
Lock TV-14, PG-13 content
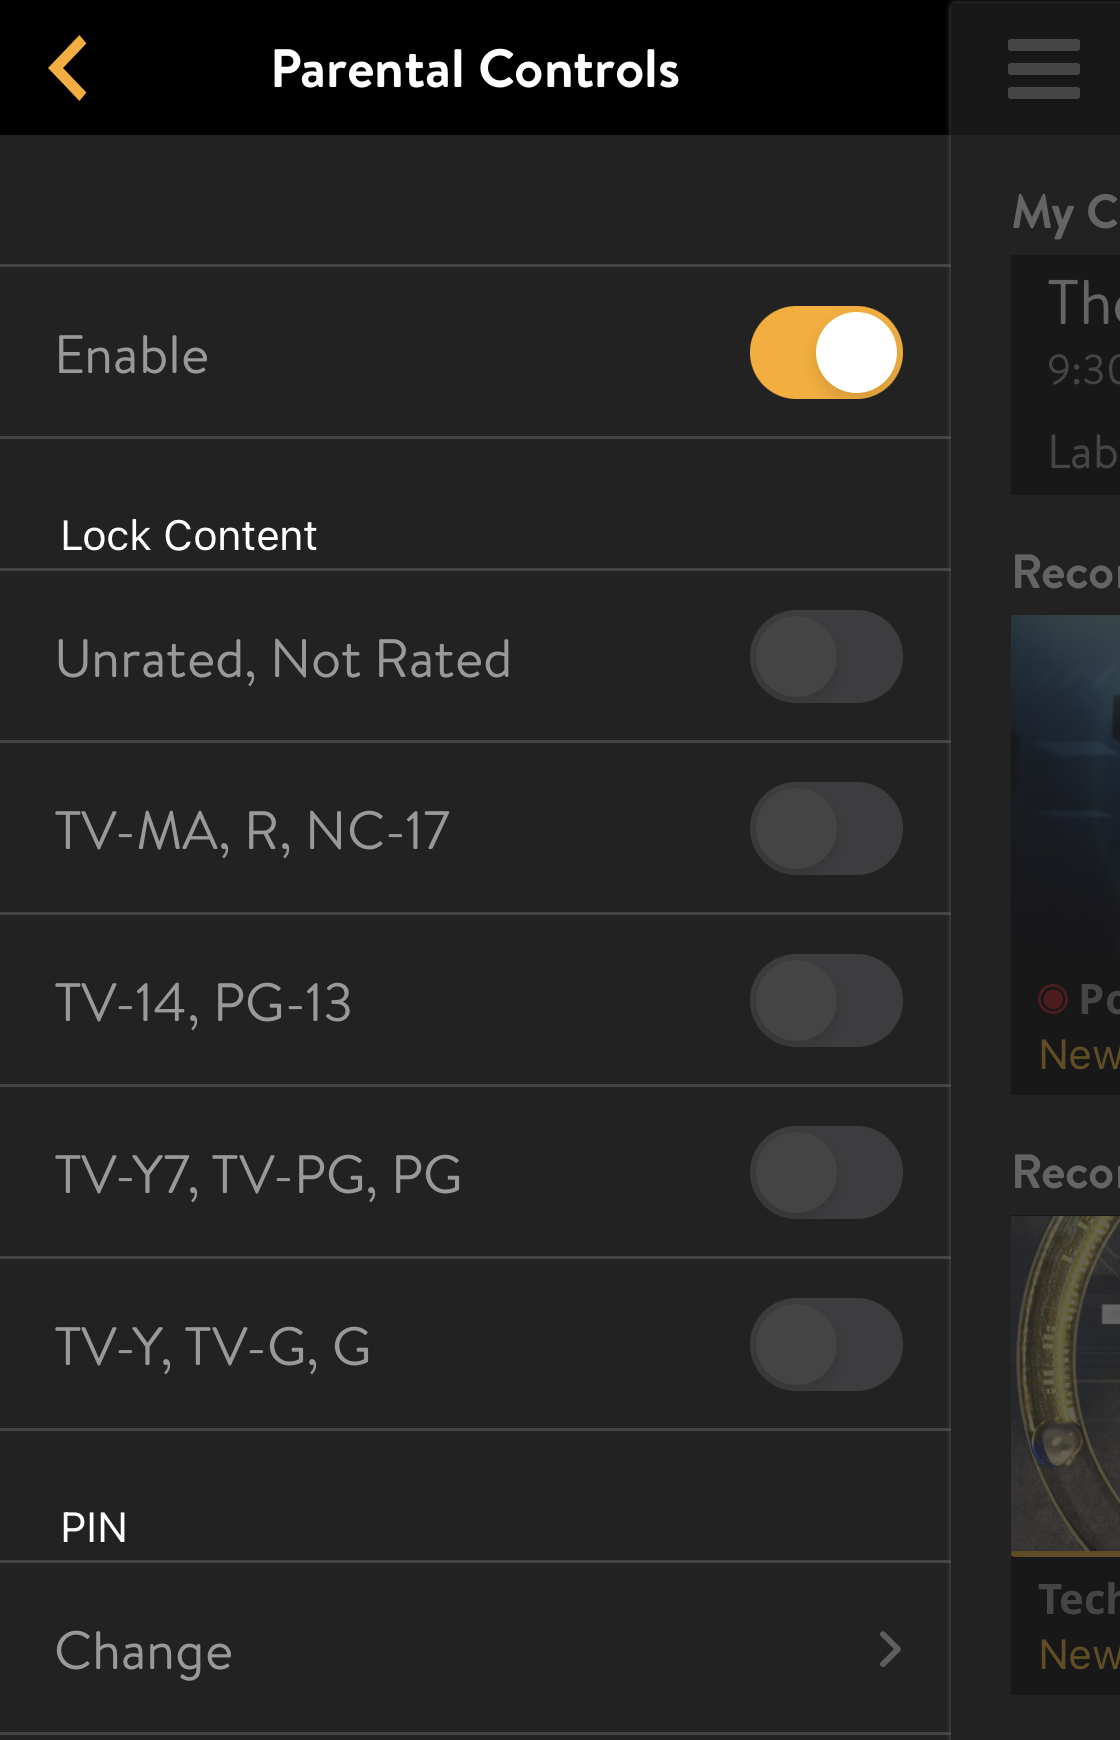826,1001
